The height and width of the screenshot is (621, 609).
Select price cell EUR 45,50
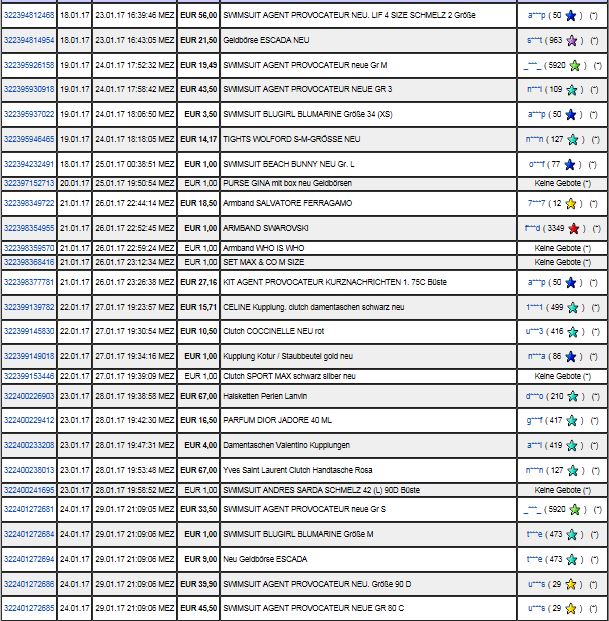coord(199,608)
